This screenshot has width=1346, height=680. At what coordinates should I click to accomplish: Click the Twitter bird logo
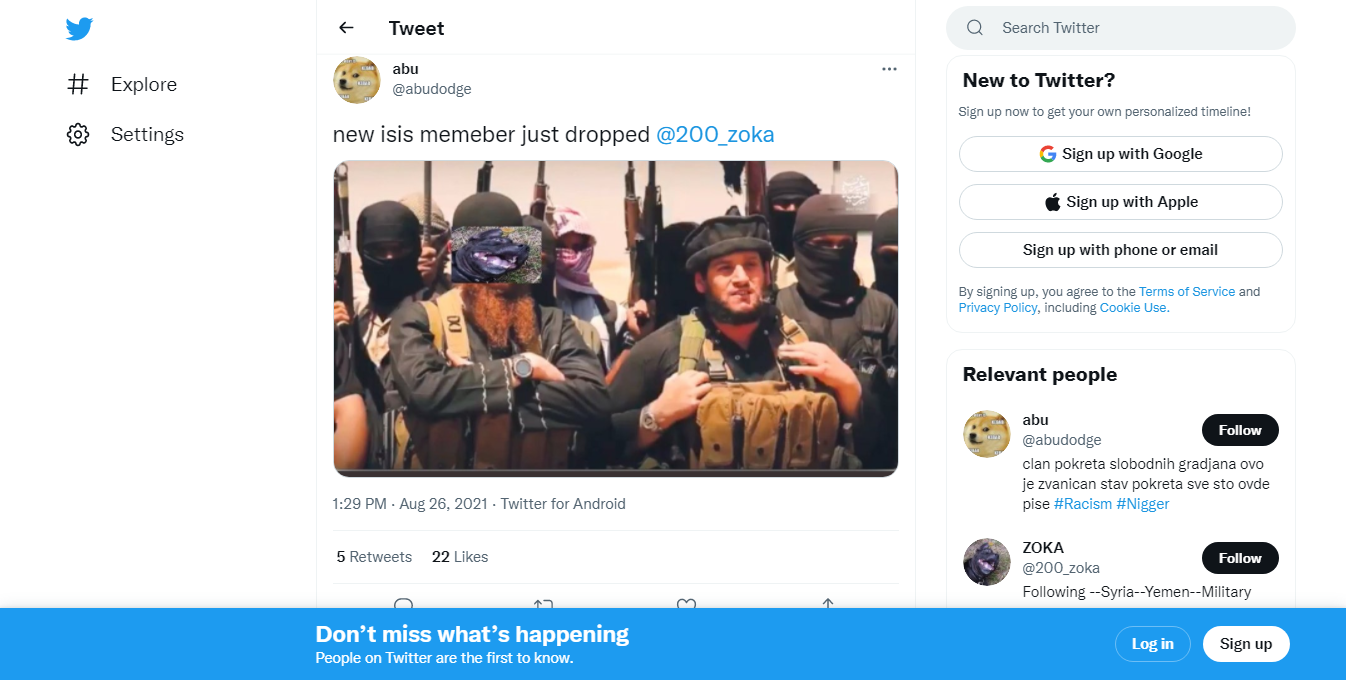(79, 29)
